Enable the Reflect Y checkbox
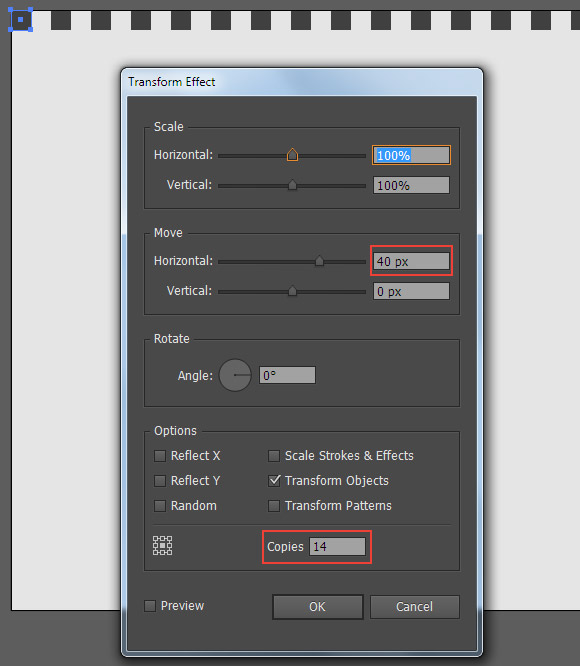This screenshot has height=666, width=580. tap(160, 481)
